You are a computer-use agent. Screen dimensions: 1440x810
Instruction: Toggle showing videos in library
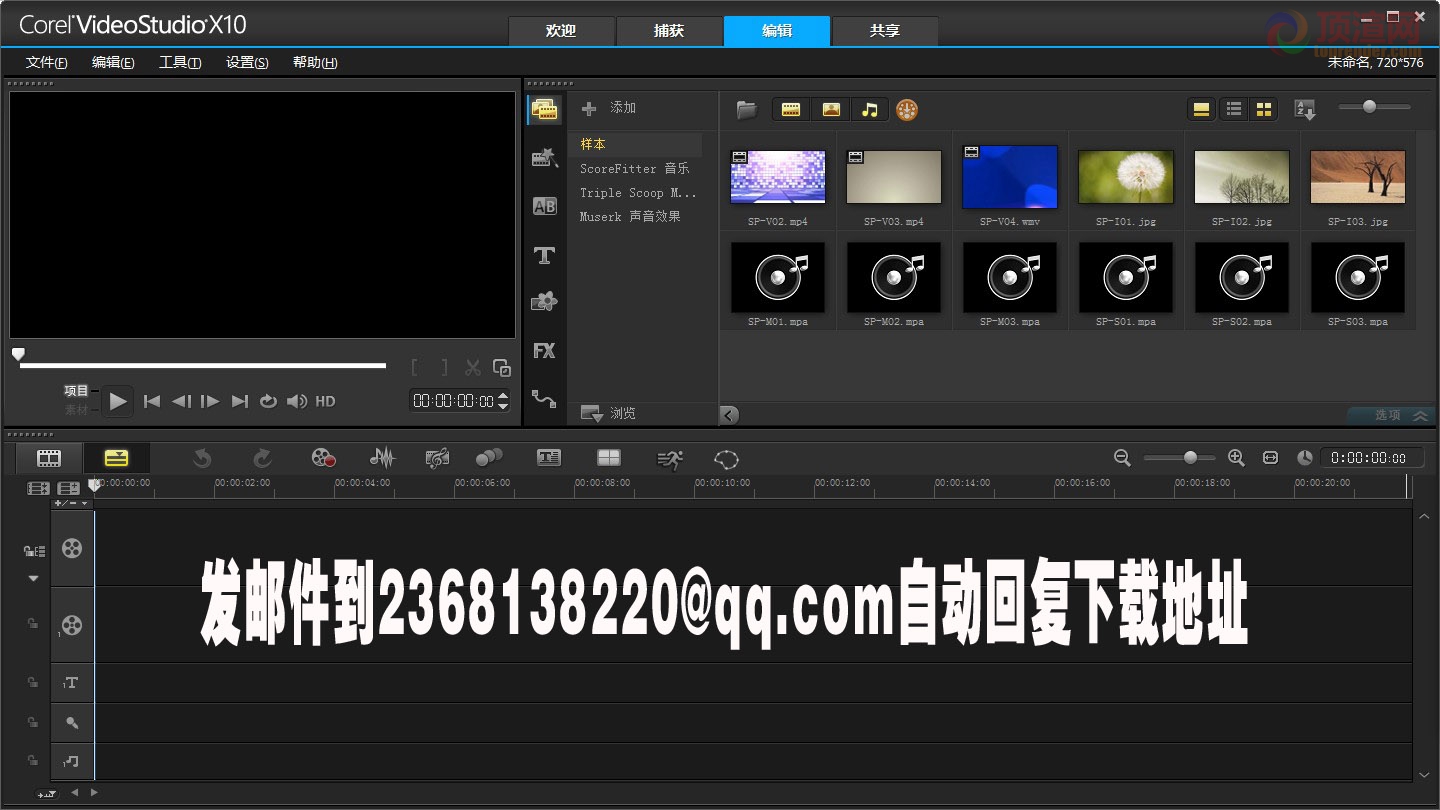(791, 110)
